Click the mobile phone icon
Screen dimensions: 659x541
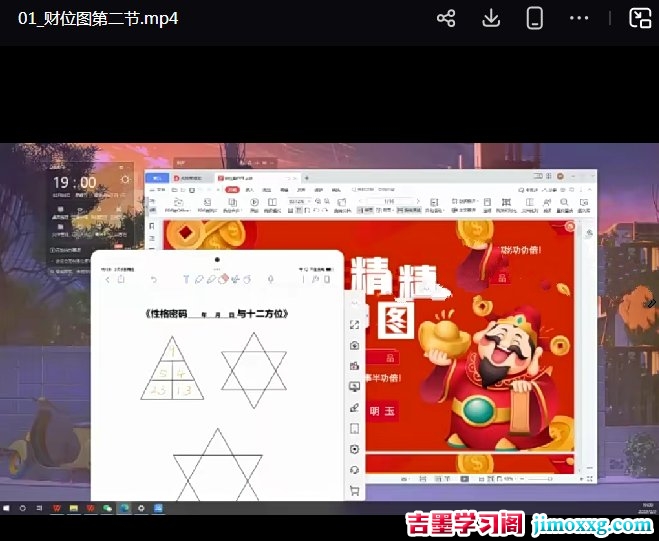(535, 18)
